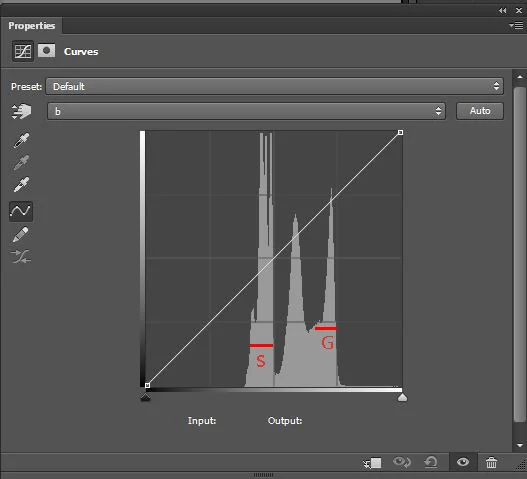Open the Preset dropdown showing Default
Viewport: 527px width, 479px height.
pos(275,86)
